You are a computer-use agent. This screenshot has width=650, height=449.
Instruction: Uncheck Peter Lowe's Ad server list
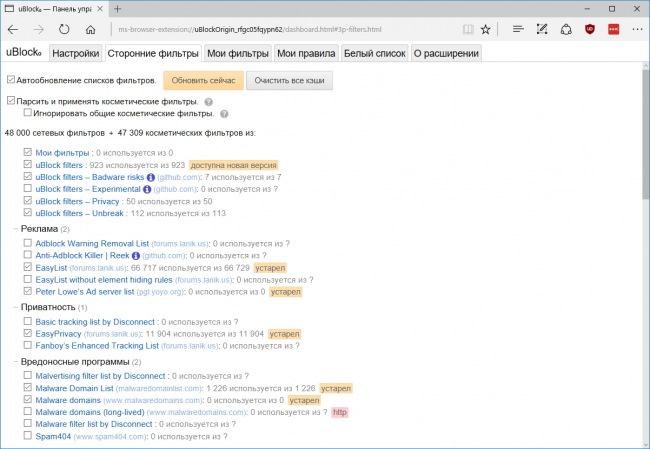click(x=27, y=291)
